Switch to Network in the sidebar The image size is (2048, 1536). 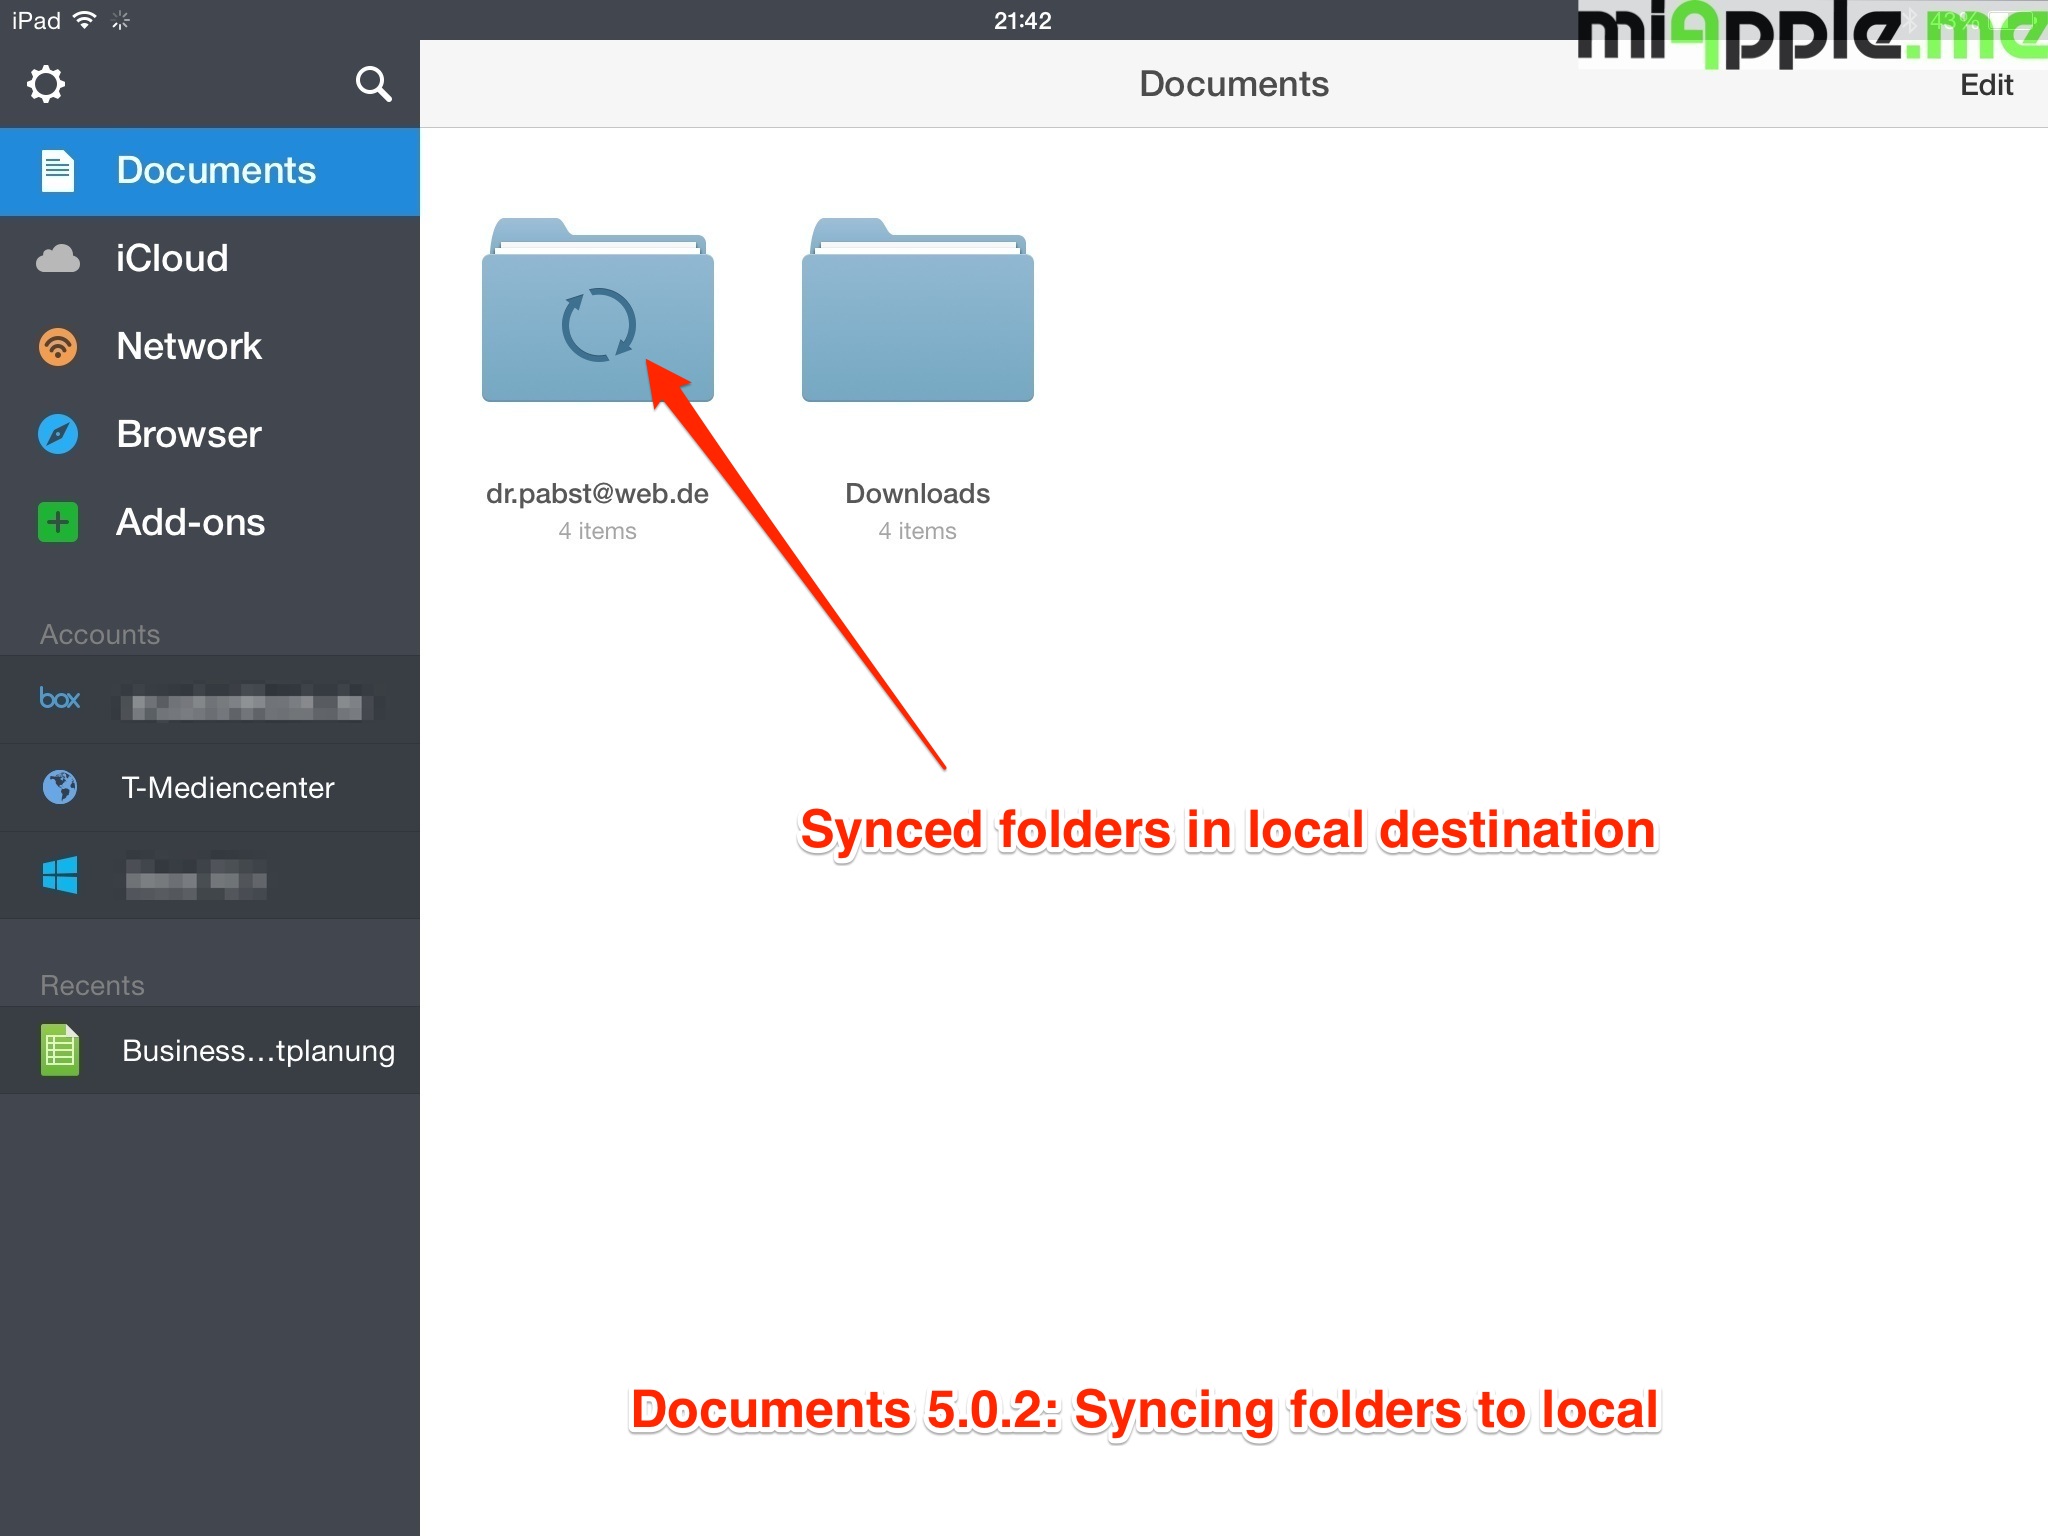pos(189,347)
